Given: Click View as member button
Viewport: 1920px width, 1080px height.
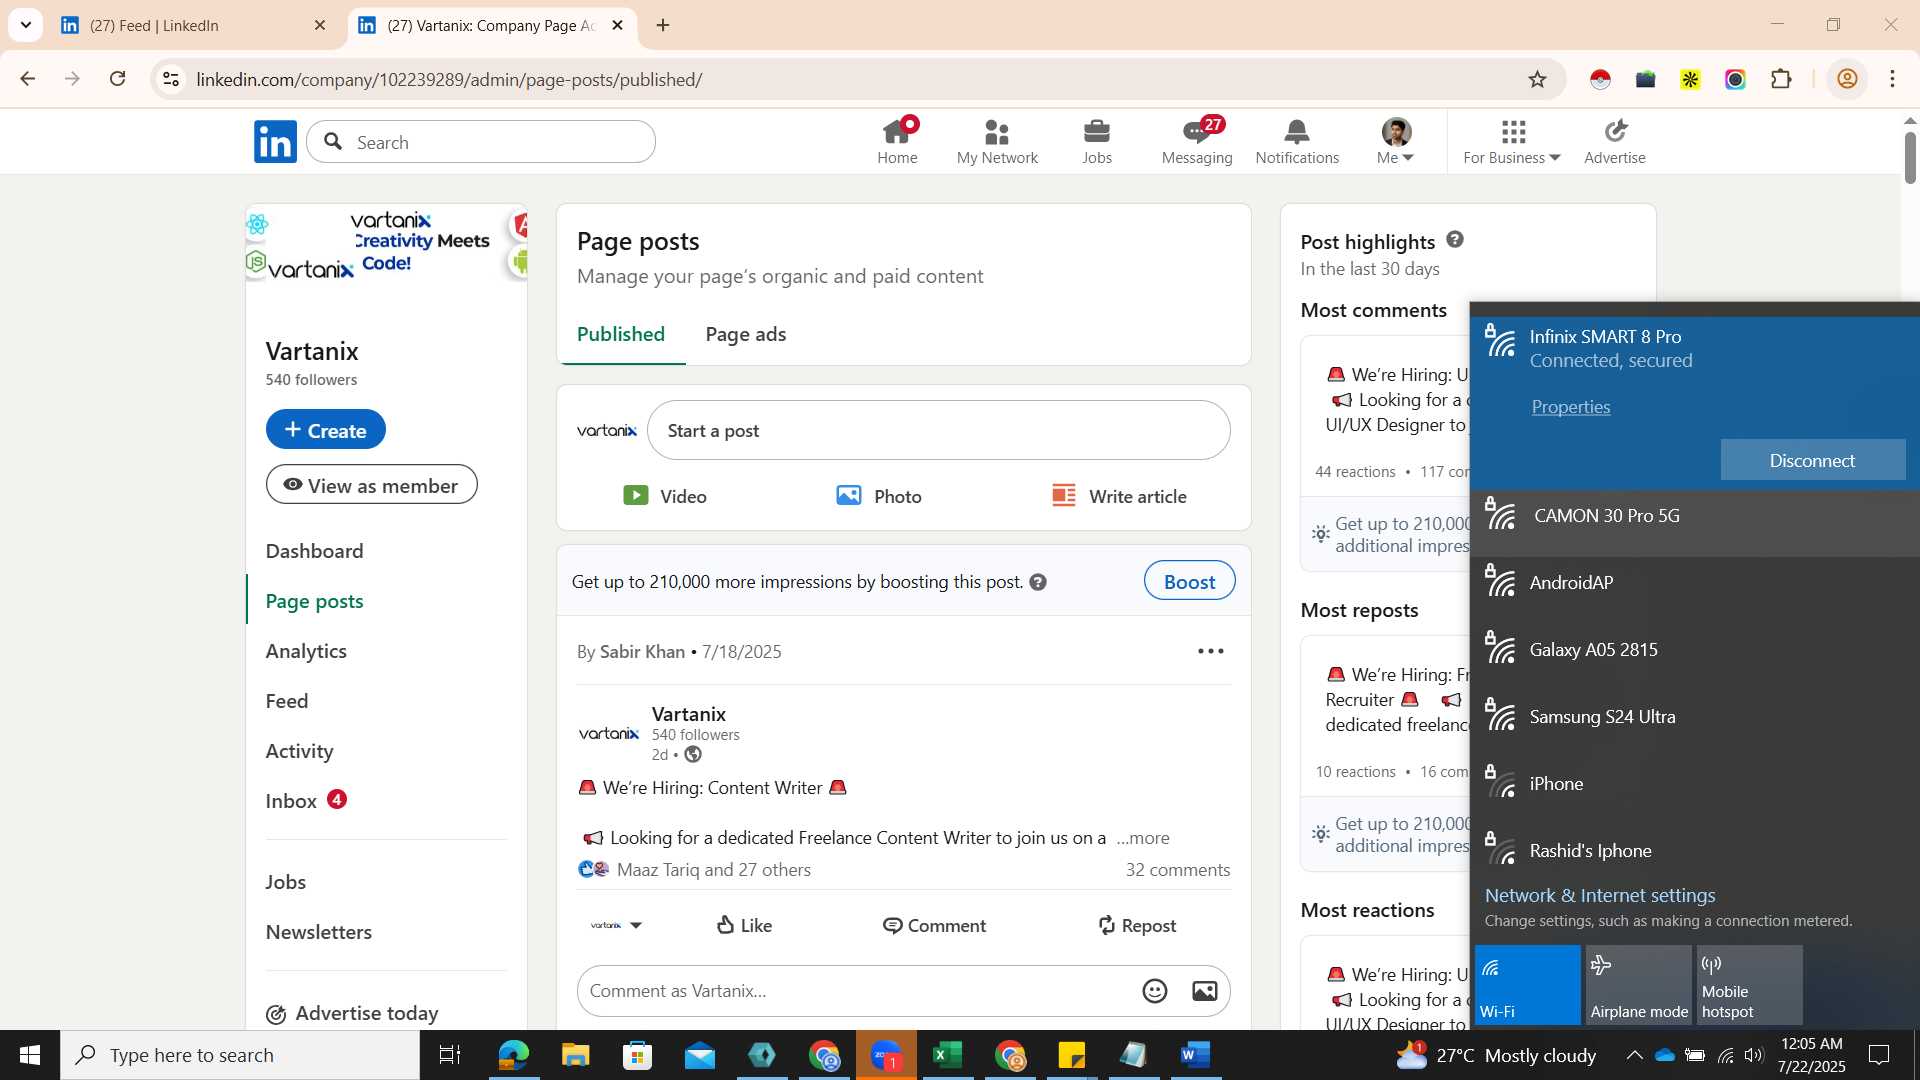Looking at the screenshot, I should coord(371,485).
